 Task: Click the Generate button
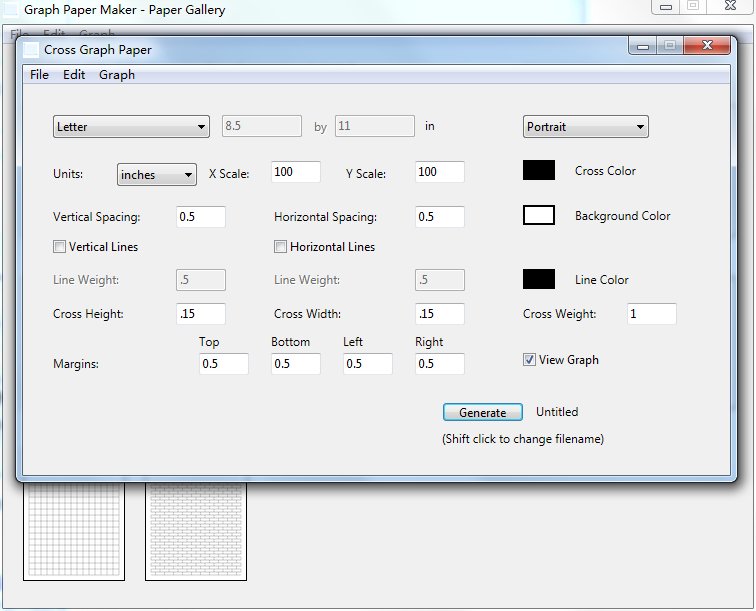coord(483,412)
